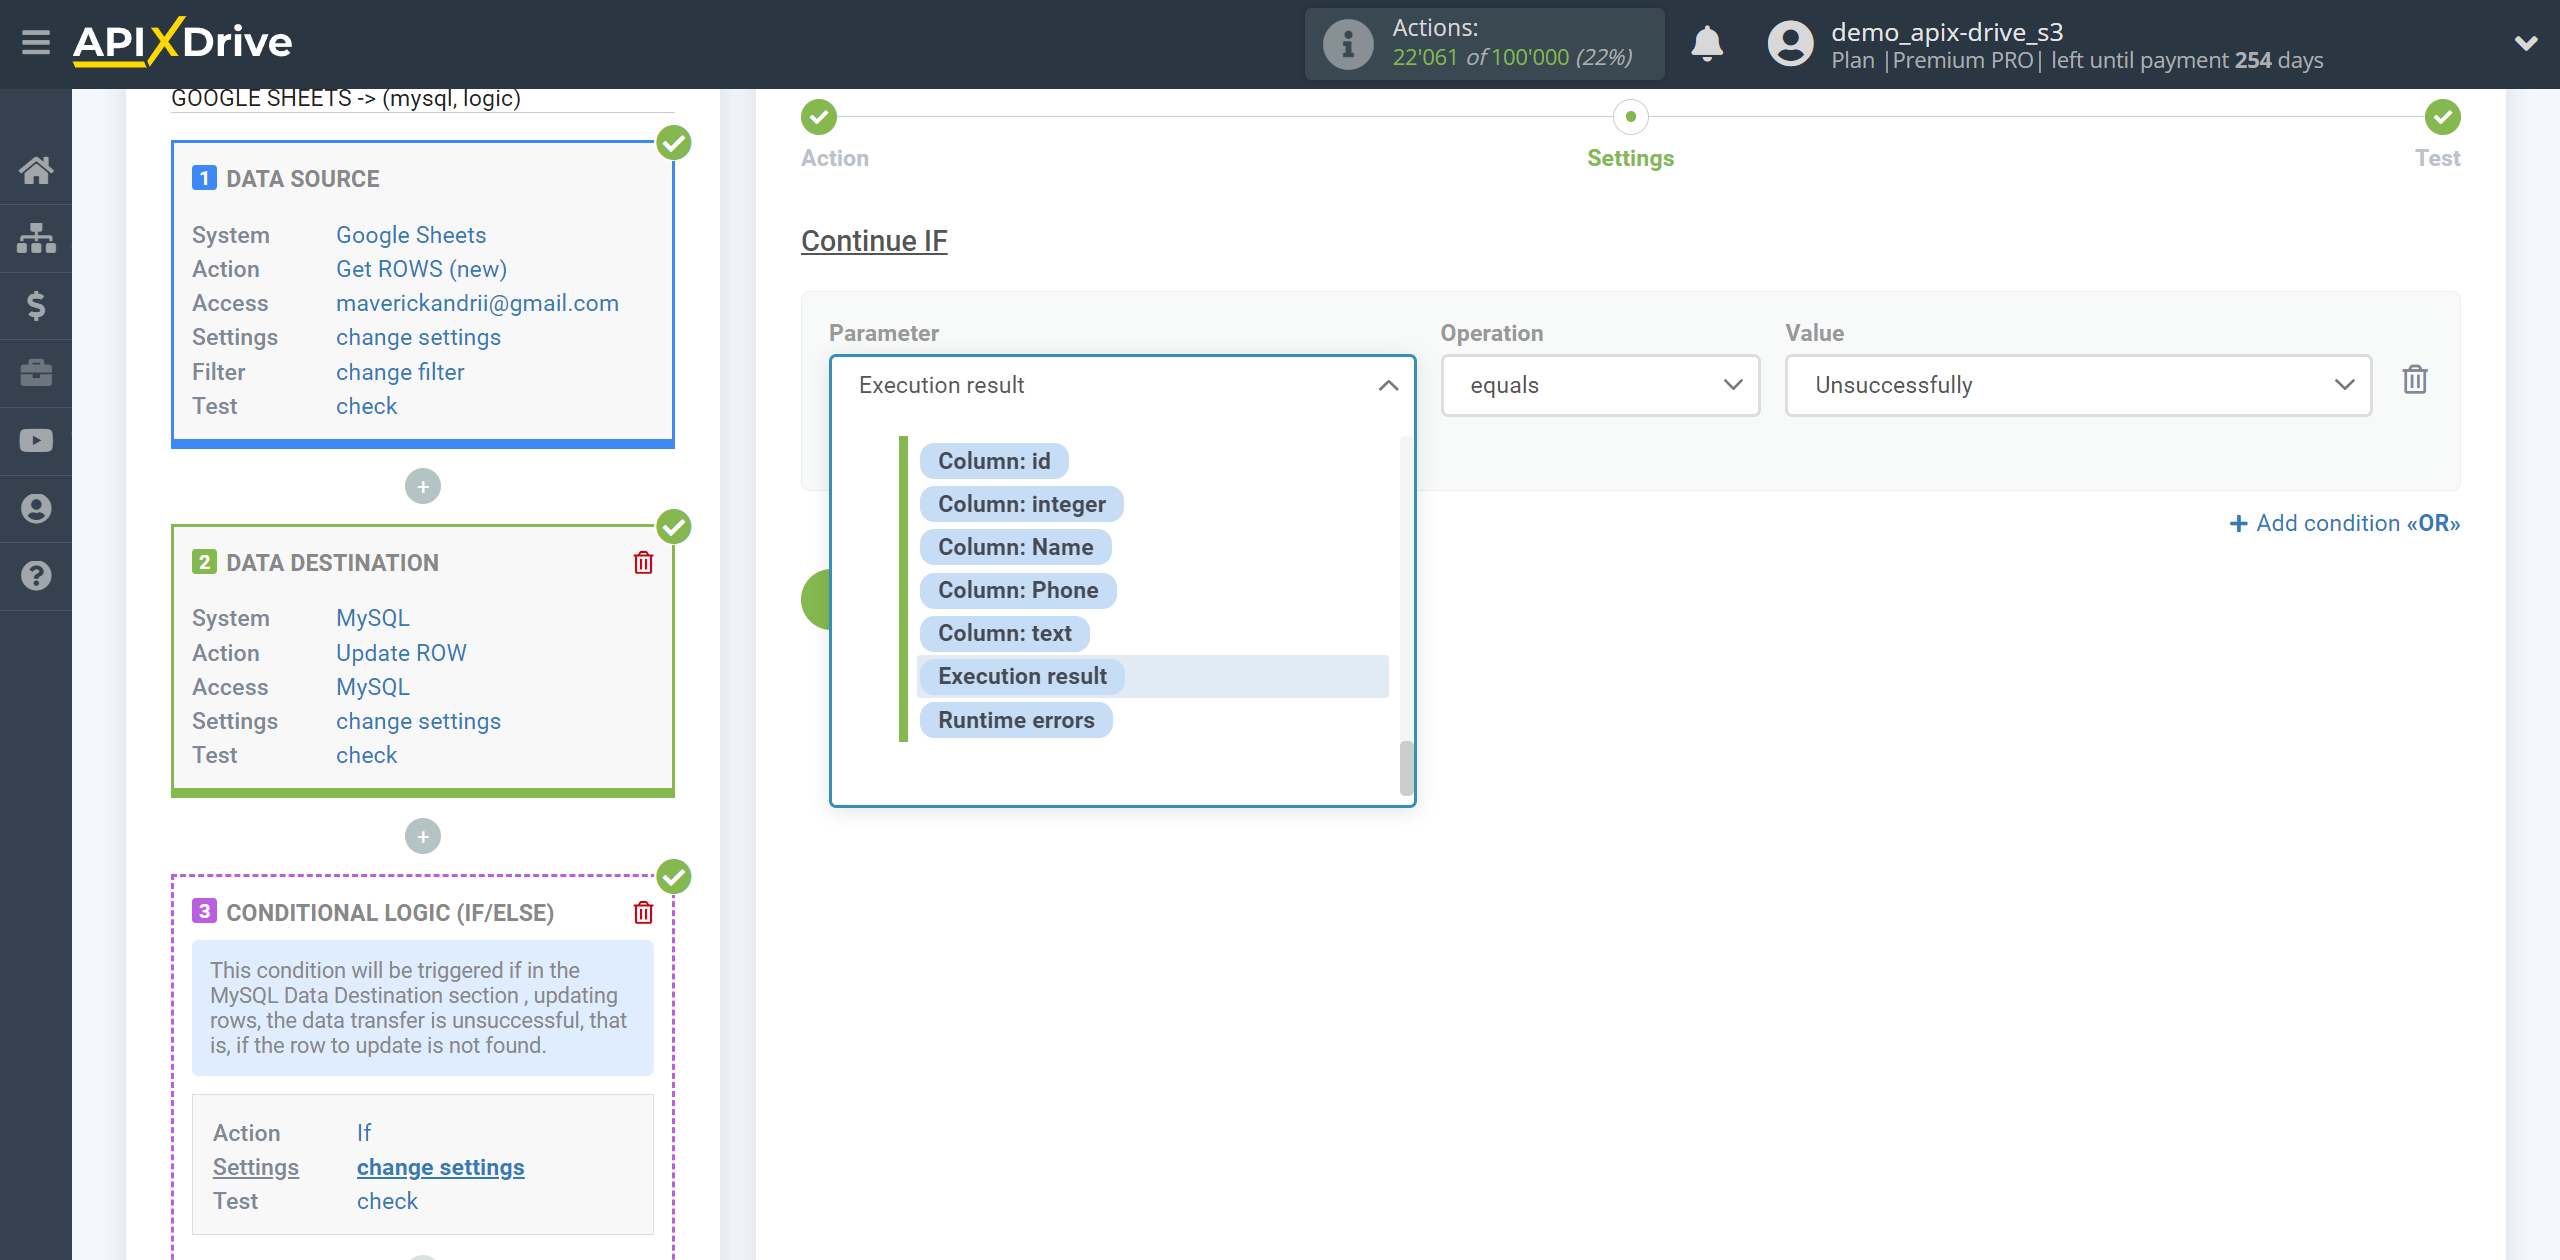
Task: Click change settings link in Data Destination
Action: click(418, 720)
